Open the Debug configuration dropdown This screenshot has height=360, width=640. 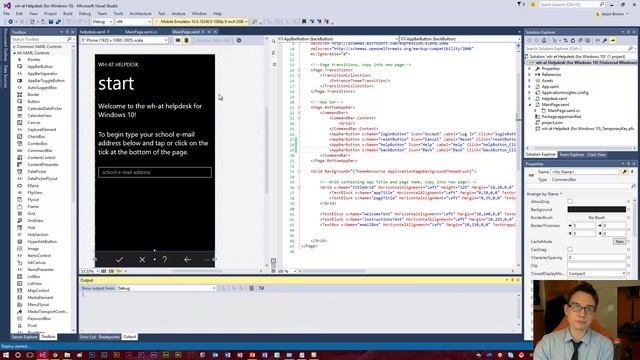[102, 22]
